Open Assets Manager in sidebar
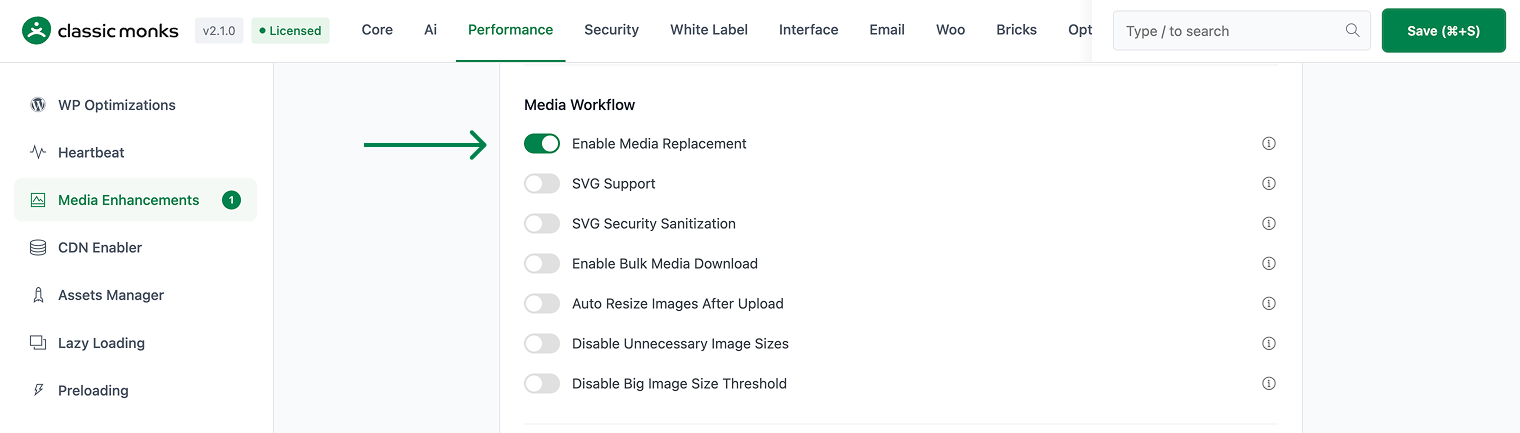This screenshot has height=433, width=1520. tap(135, 295)
